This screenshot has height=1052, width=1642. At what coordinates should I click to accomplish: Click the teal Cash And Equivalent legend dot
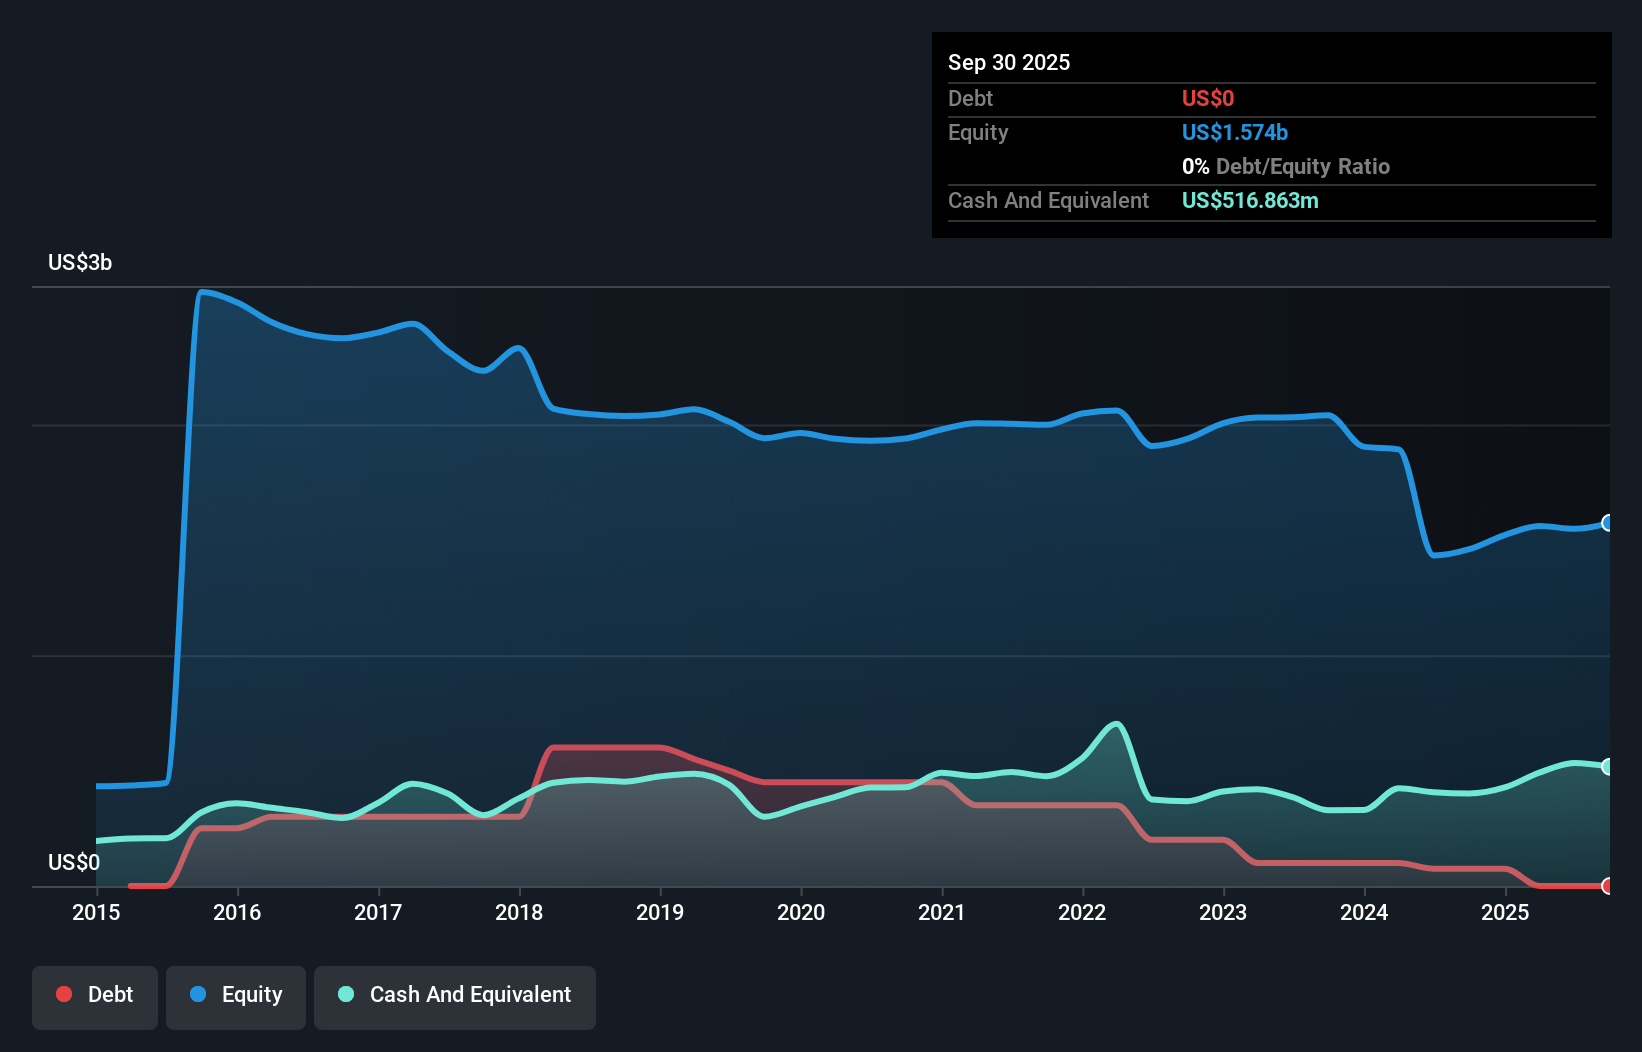pyautogui.click(x=345, y=994)
